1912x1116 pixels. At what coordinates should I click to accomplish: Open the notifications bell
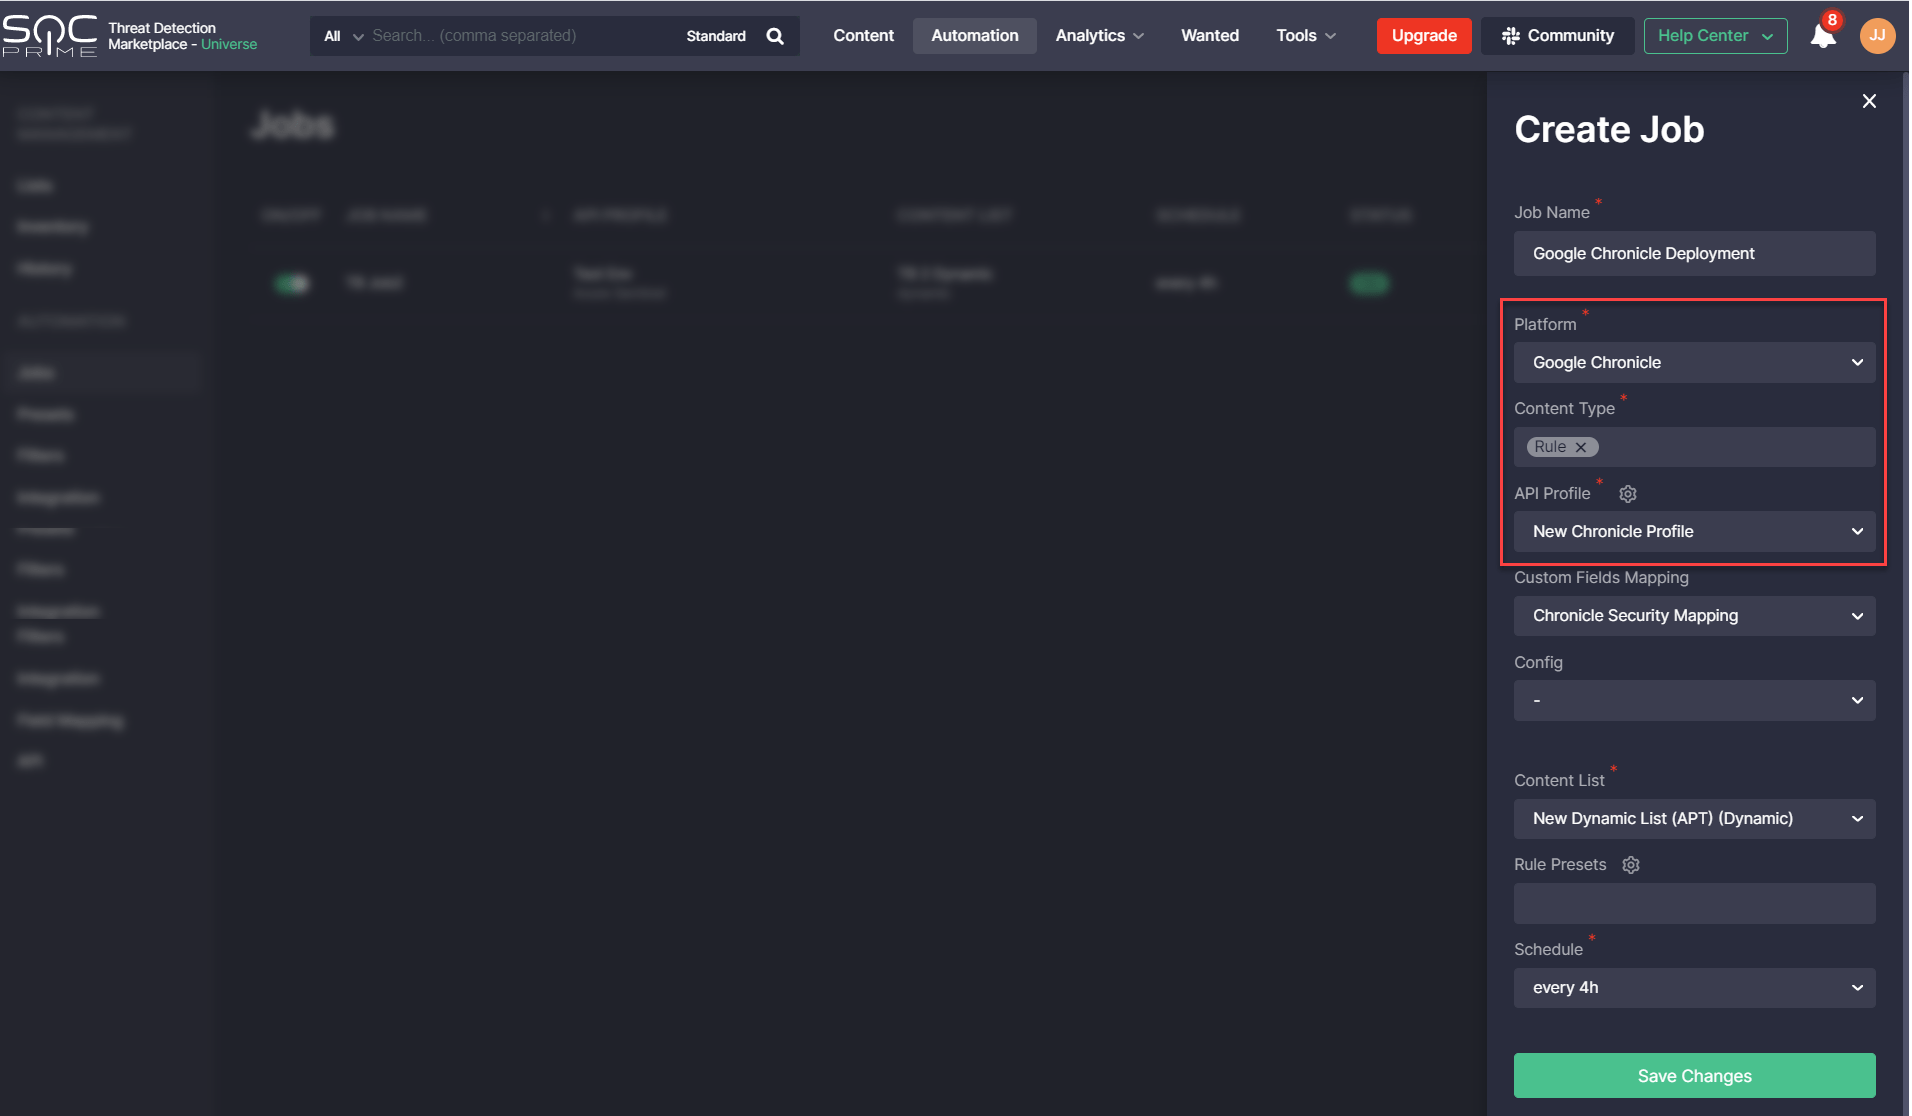click(1822, 37)
